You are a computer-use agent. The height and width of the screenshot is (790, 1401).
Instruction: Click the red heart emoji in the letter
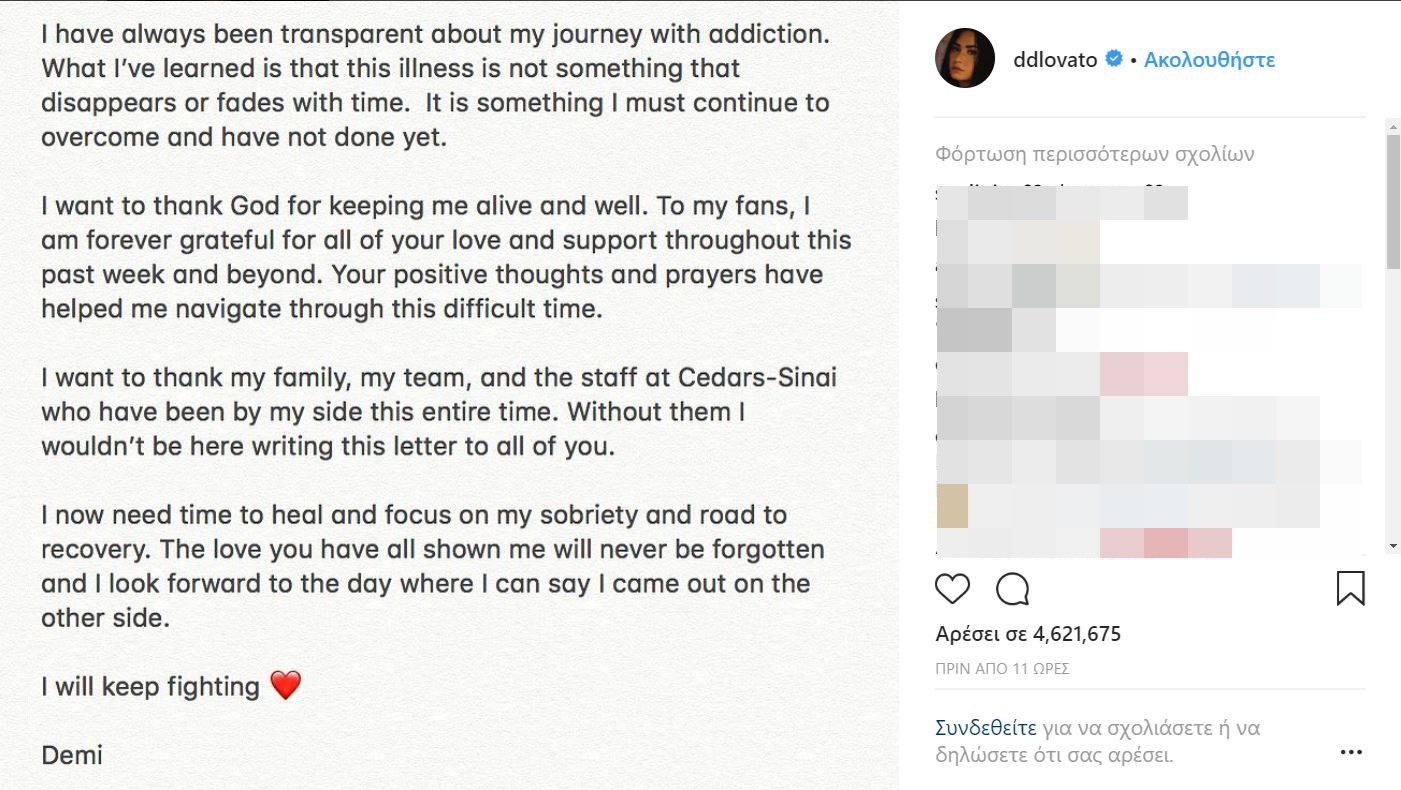tap(285, 686)
